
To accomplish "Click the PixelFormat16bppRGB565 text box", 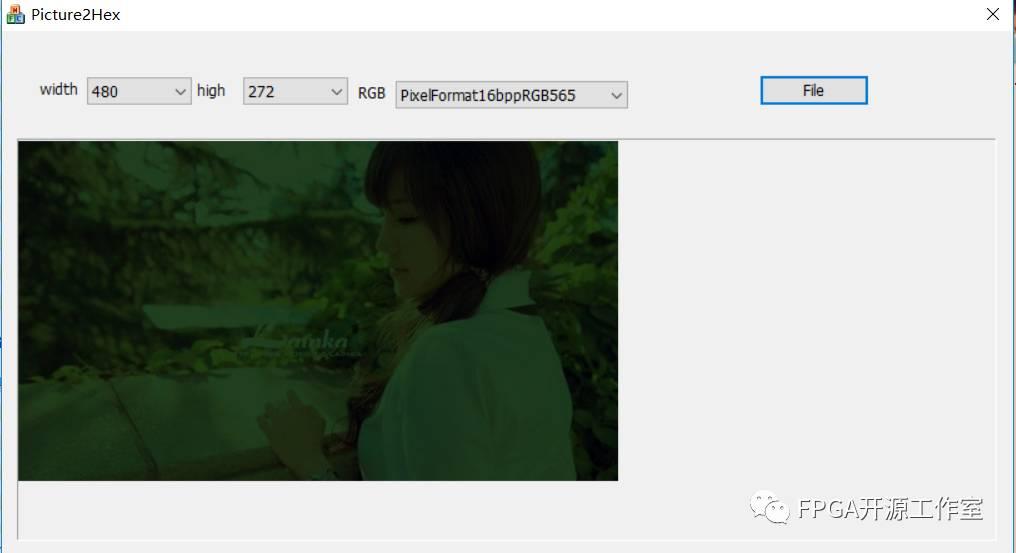I will pyautogui.click(x=500, y=96).
